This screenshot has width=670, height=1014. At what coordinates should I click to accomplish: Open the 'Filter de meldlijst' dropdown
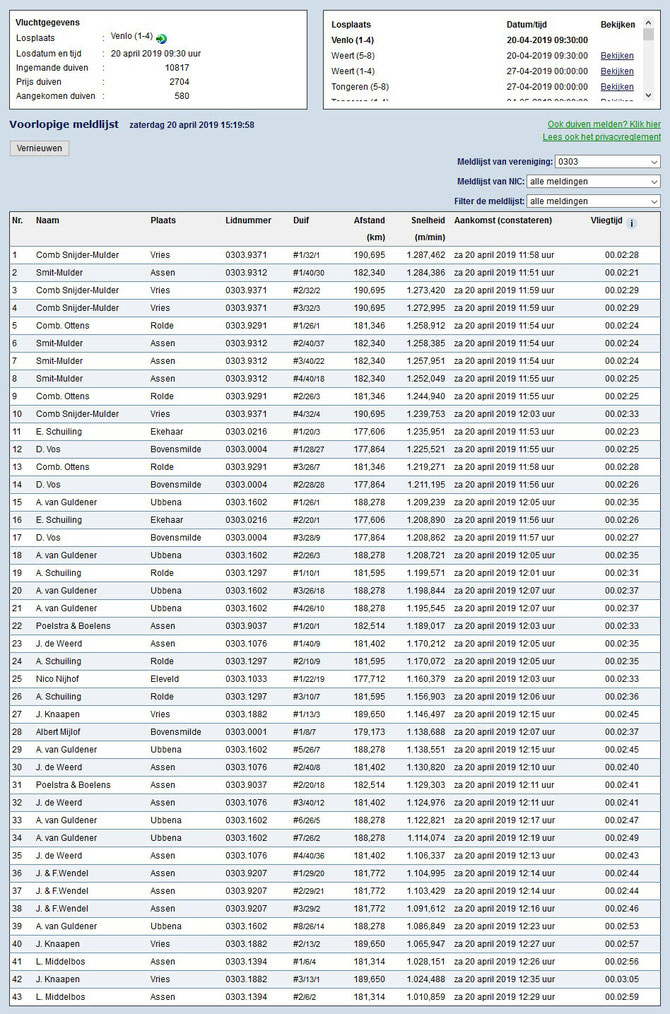pyautogui.click(x=593, y=201)
